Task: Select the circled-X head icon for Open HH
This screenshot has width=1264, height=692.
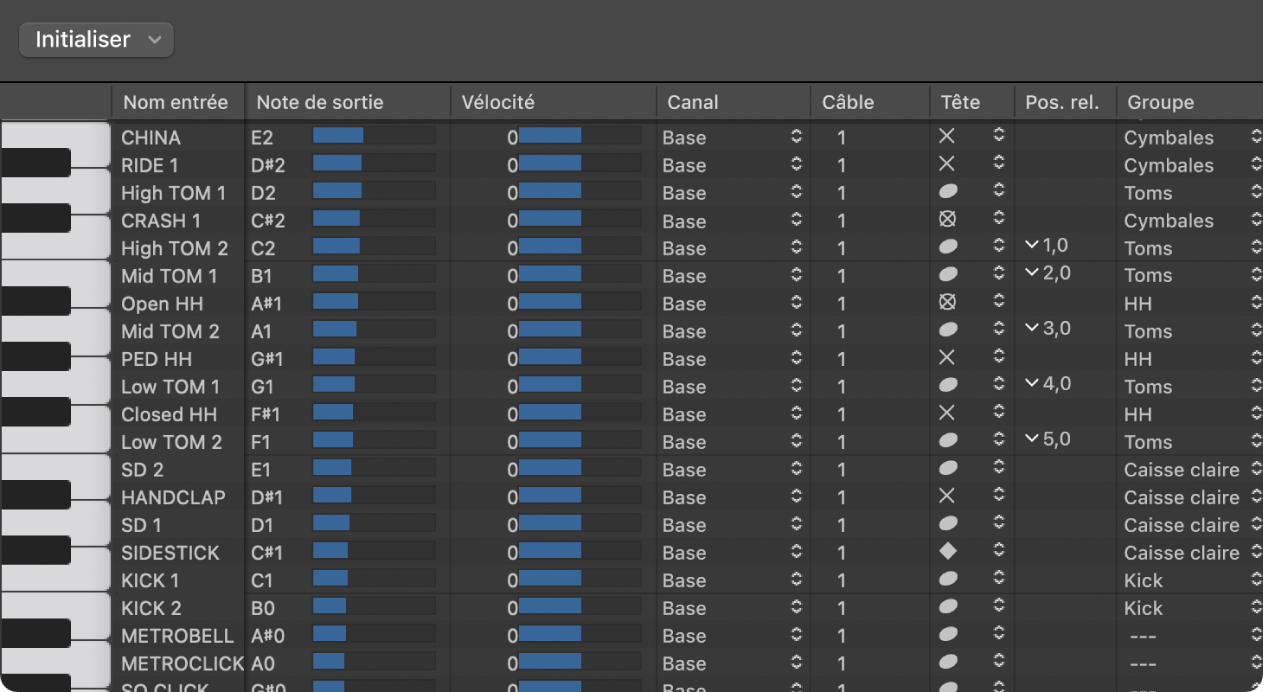Action: coord(947,303)
